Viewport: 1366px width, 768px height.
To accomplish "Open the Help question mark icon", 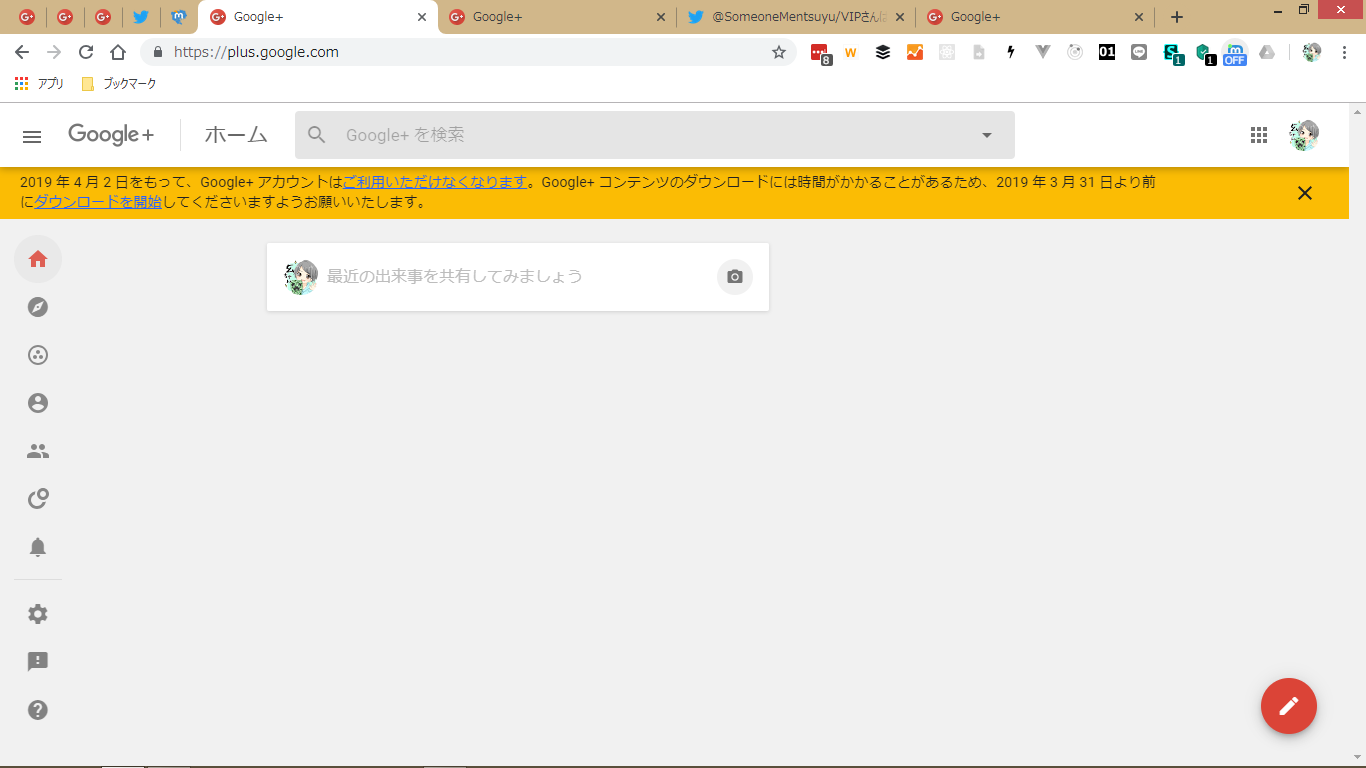I will [x=38, y=710].
